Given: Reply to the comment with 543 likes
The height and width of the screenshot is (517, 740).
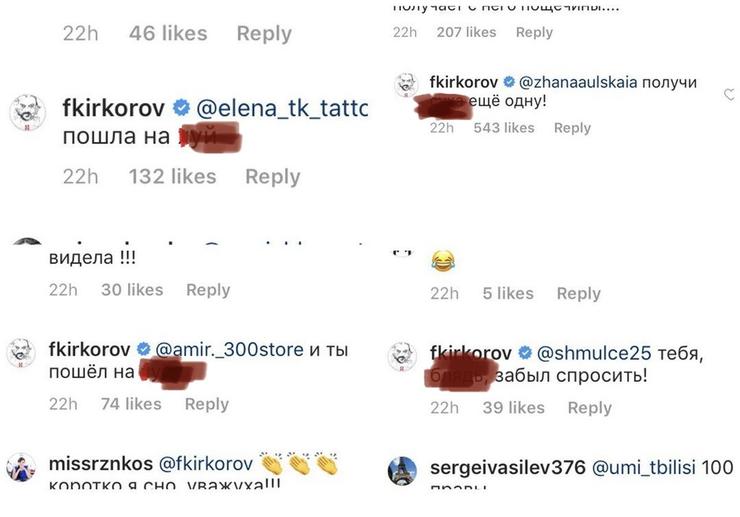Looking at the screenshot, I should pos(572,128).
